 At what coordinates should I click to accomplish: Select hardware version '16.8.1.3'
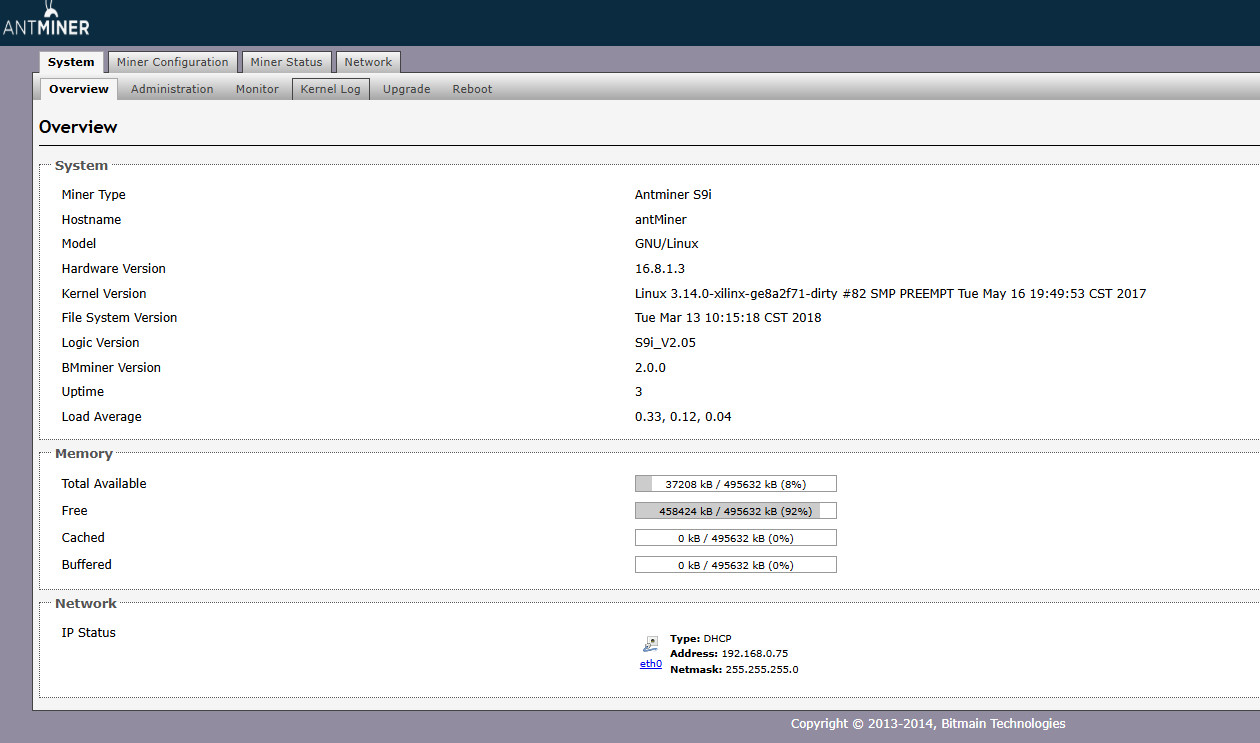click(660, 269)
